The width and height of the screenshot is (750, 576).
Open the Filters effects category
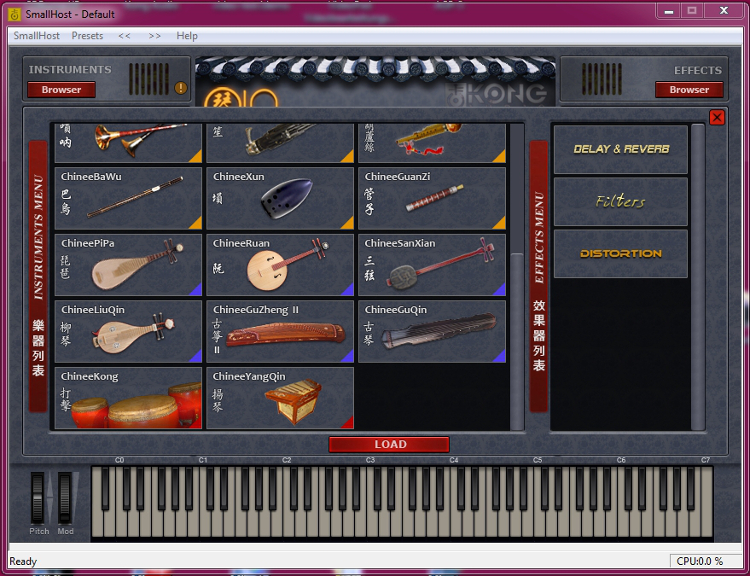621,201
